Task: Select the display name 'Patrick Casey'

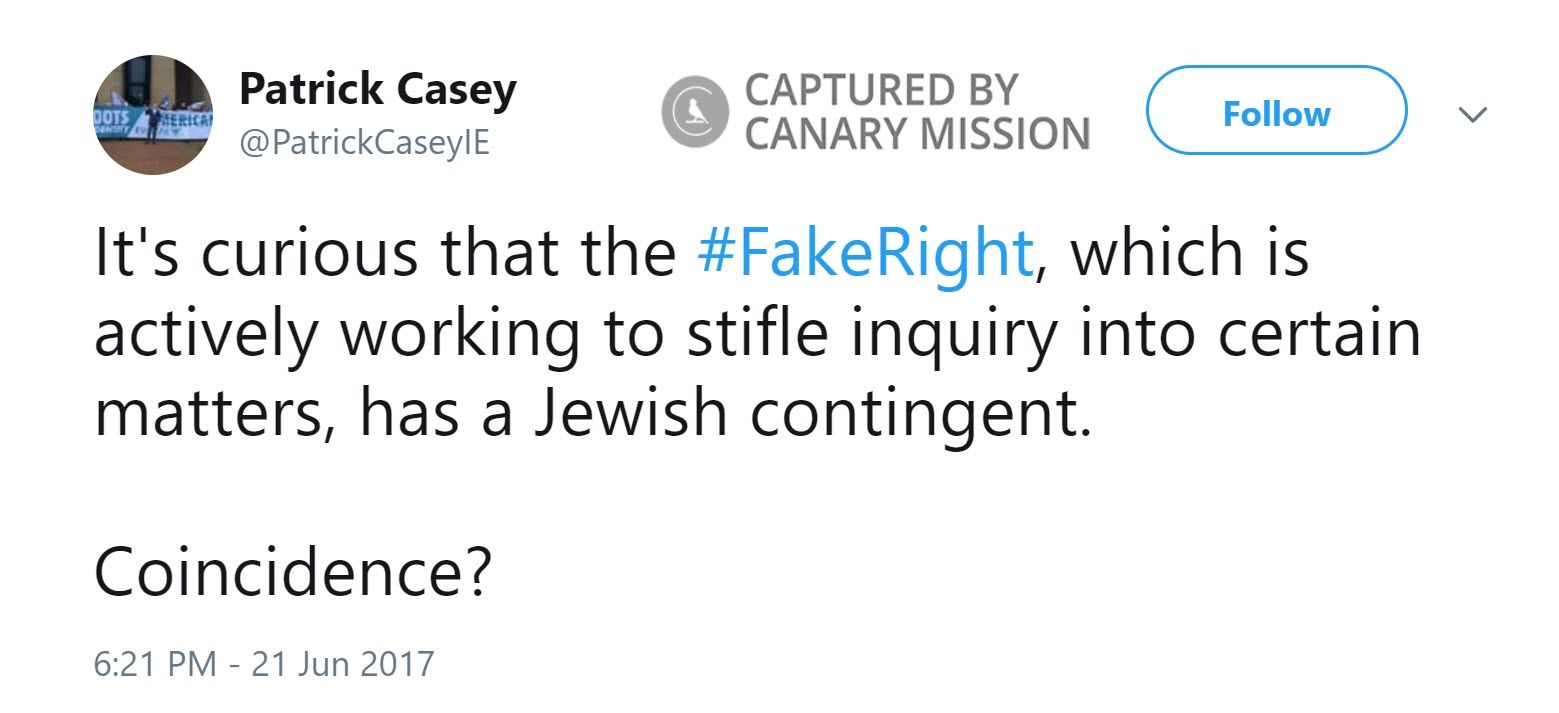Action: 378,87
